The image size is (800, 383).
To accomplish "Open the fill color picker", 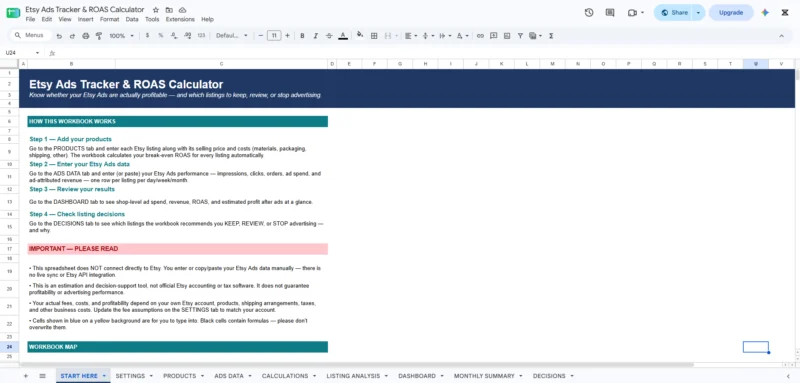I will (360, 35).
